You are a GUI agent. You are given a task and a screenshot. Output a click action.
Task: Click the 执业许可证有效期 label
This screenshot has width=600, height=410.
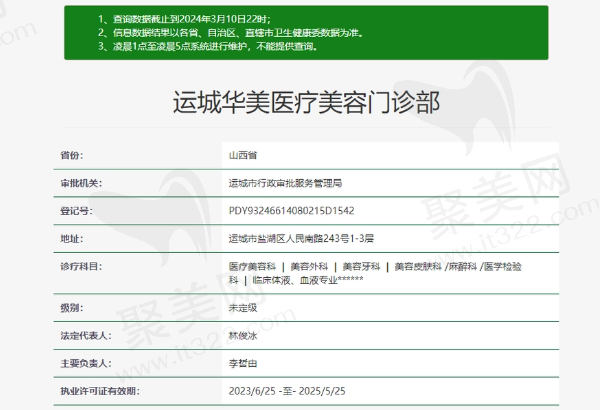pos(100,391)
